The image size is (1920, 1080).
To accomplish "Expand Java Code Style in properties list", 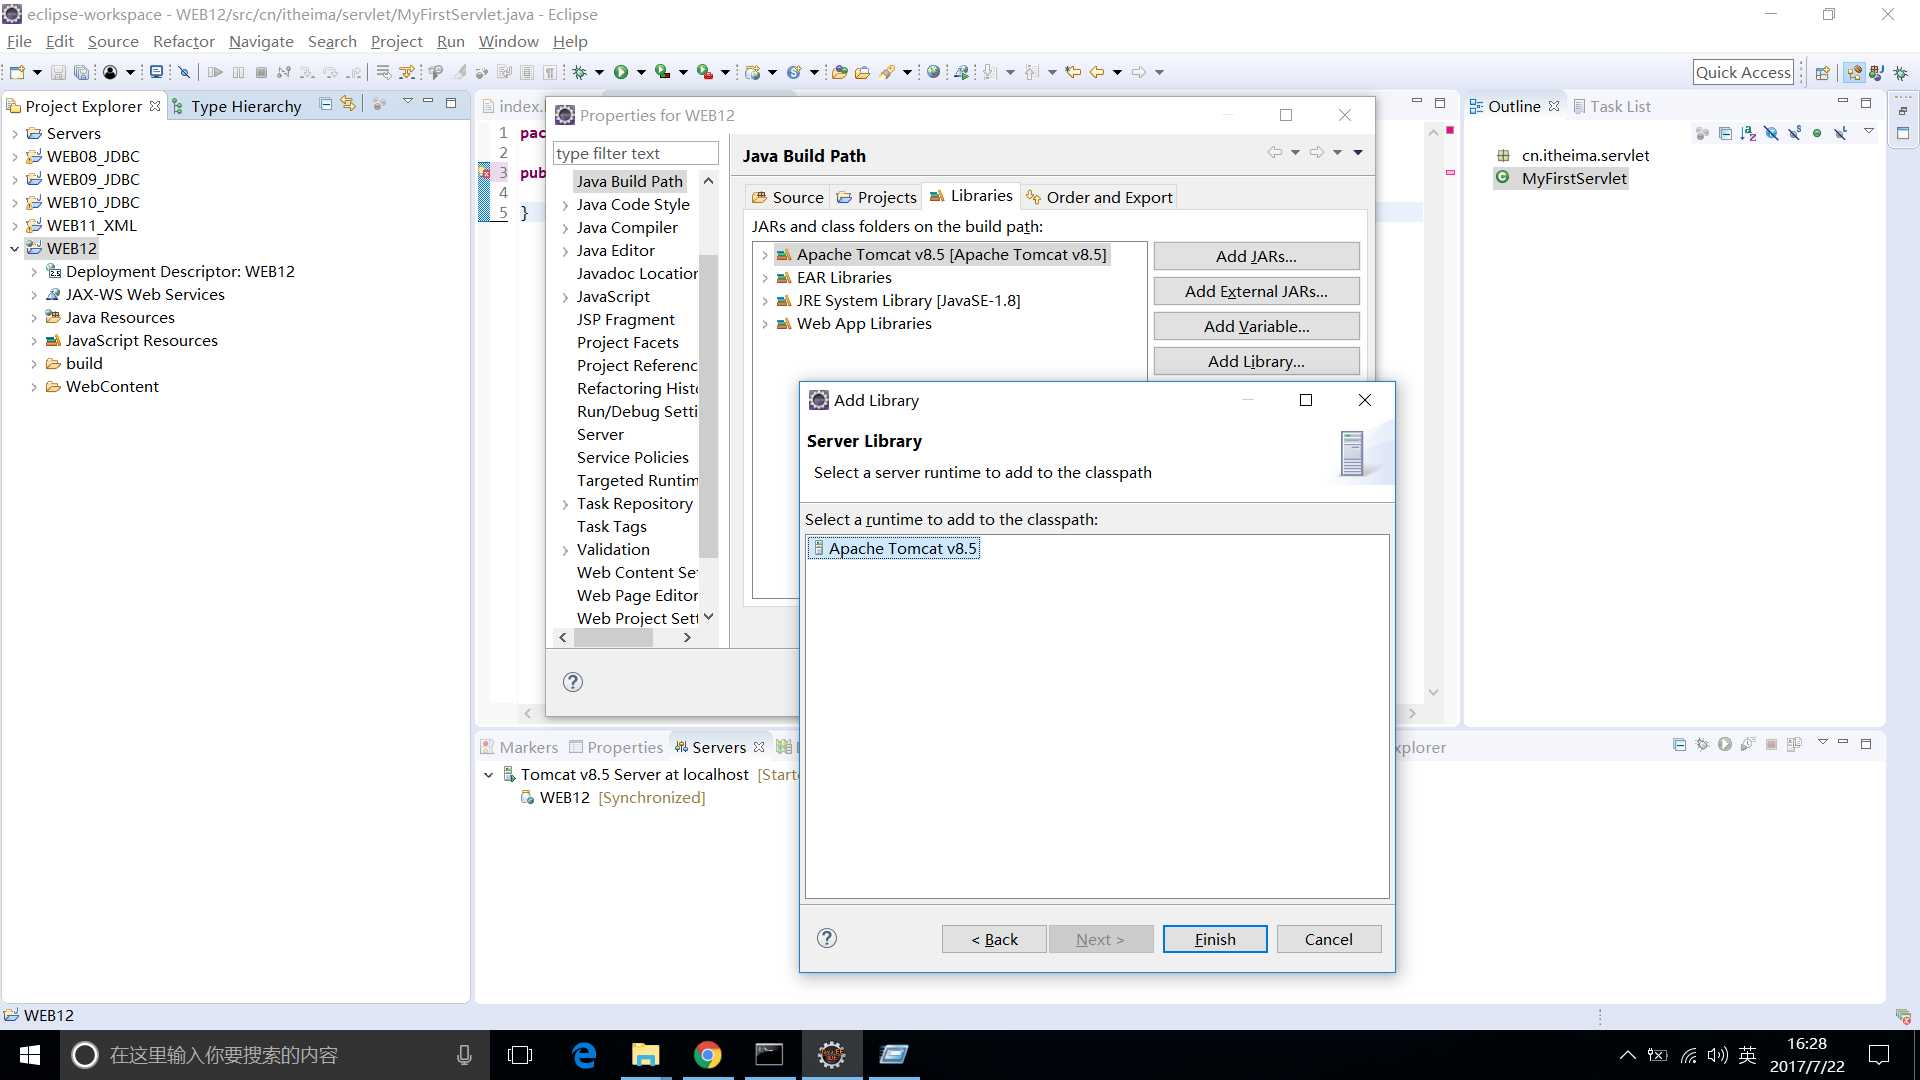I will tap(565, 205).
